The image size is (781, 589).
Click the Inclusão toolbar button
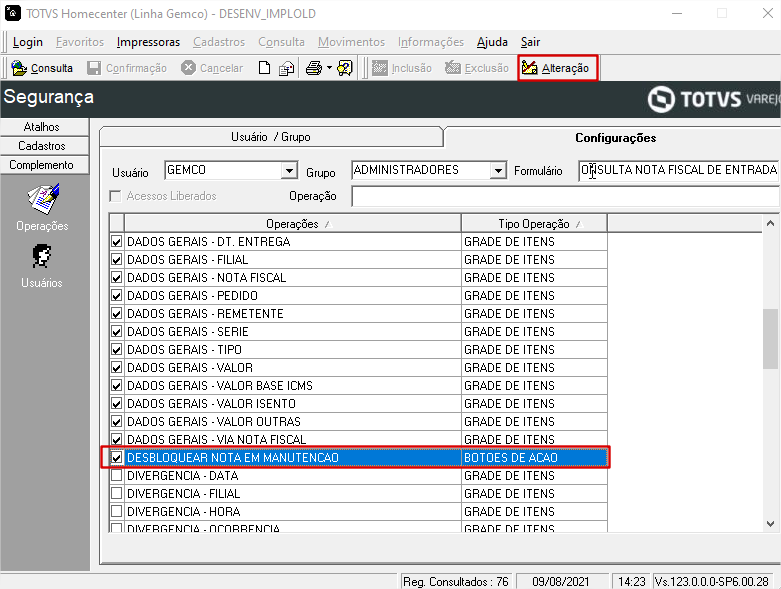402,68
